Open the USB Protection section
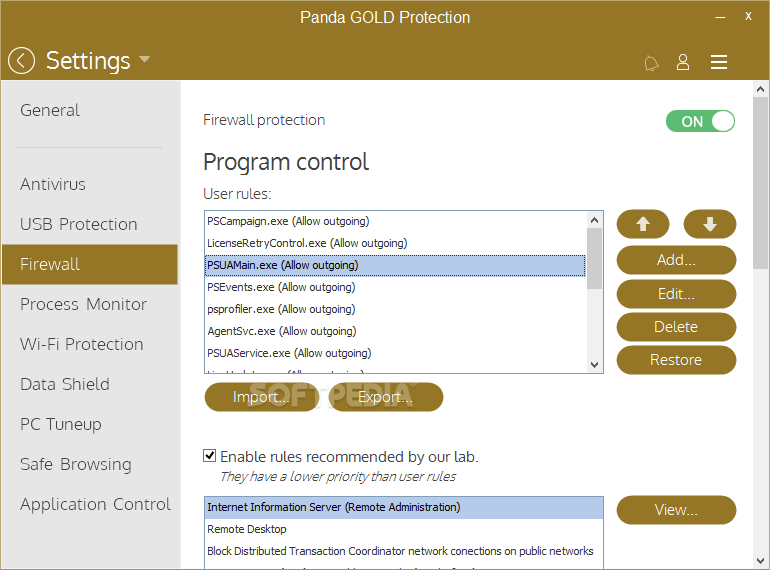Image resolution: width=770 pixels, height=570 pixels. pyautogui.click(x=79, y=224)
